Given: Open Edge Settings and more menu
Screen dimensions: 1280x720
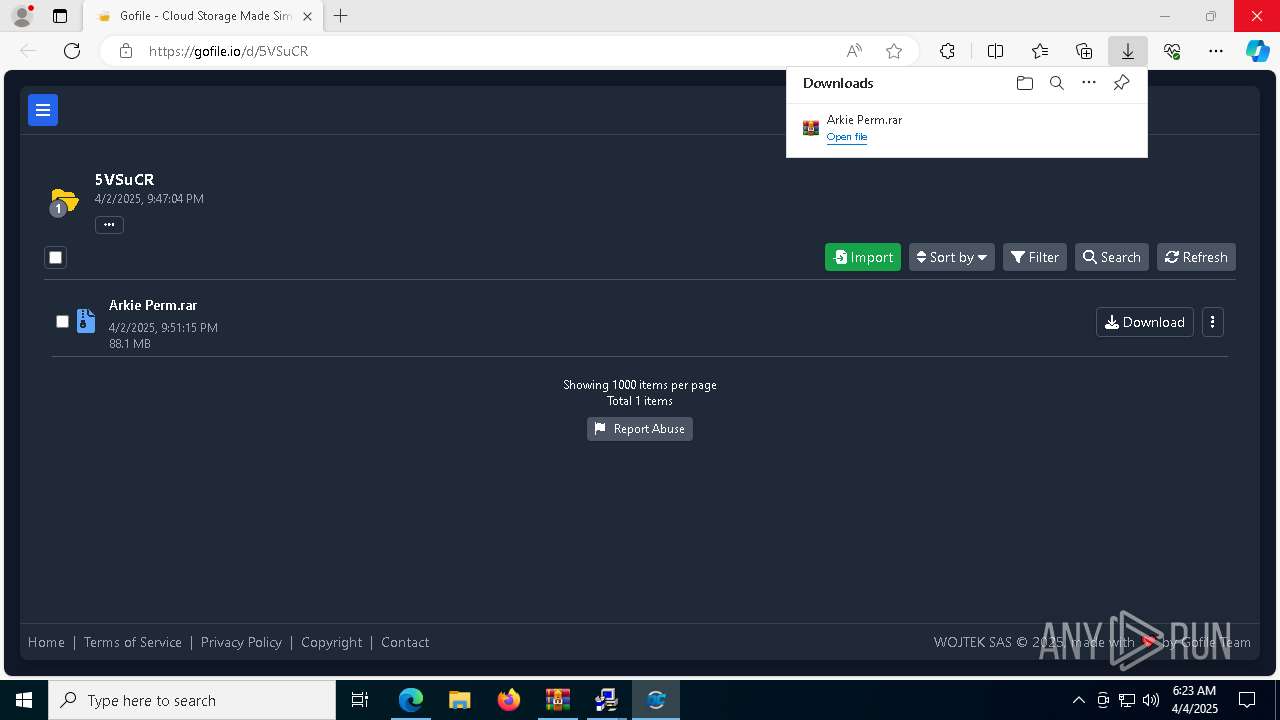Looking at the screenshot, I should pos(1216,51).
